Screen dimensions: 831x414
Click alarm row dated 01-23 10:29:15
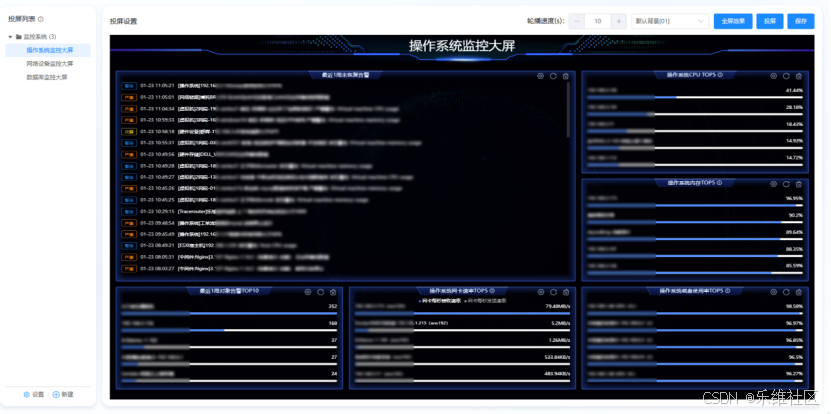pyautogui.click(x=342, y=211)
